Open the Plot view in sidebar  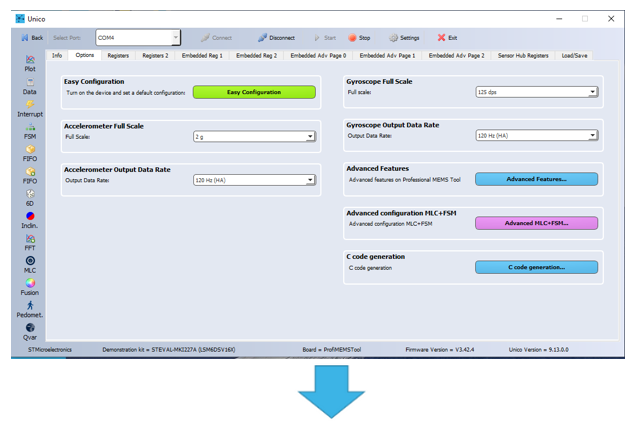coord(30,64)
